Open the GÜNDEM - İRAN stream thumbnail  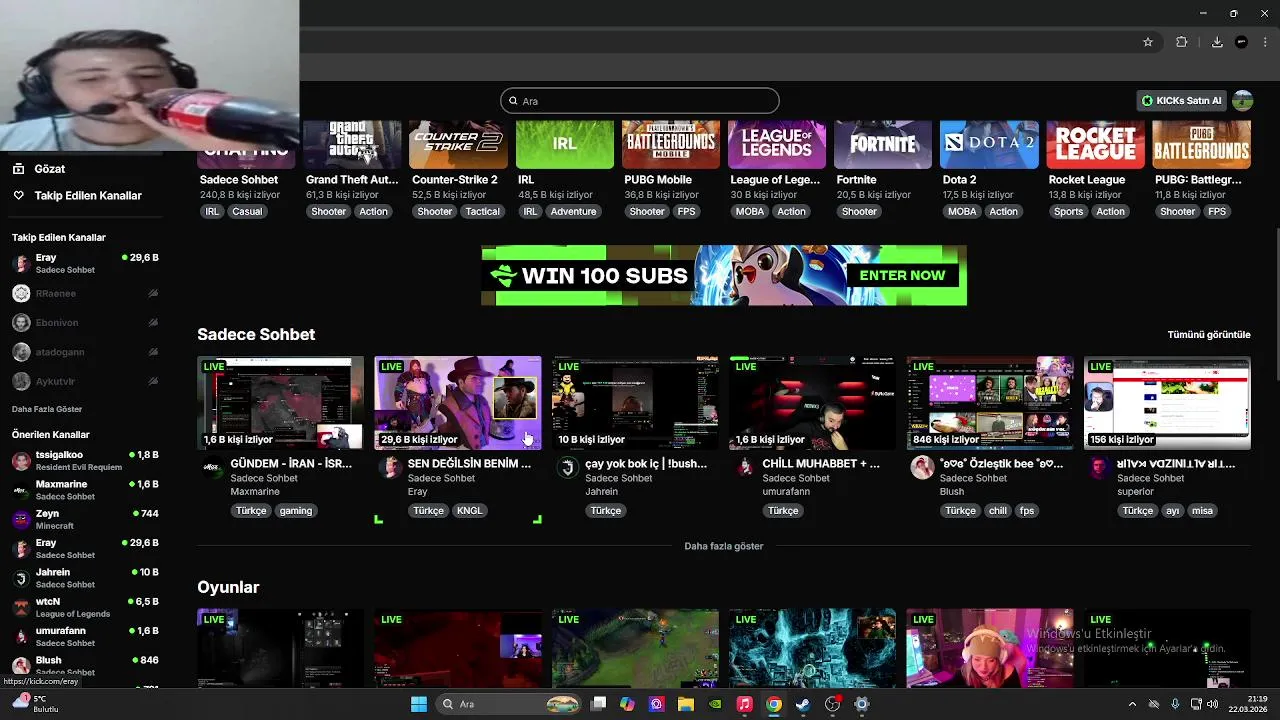(280, 403)
